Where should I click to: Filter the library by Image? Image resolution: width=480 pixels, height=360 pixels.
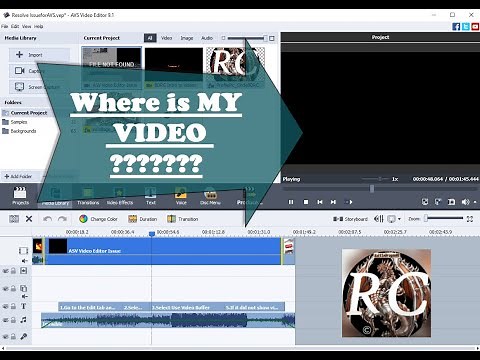pyautogui.click(x=187, y=38)
